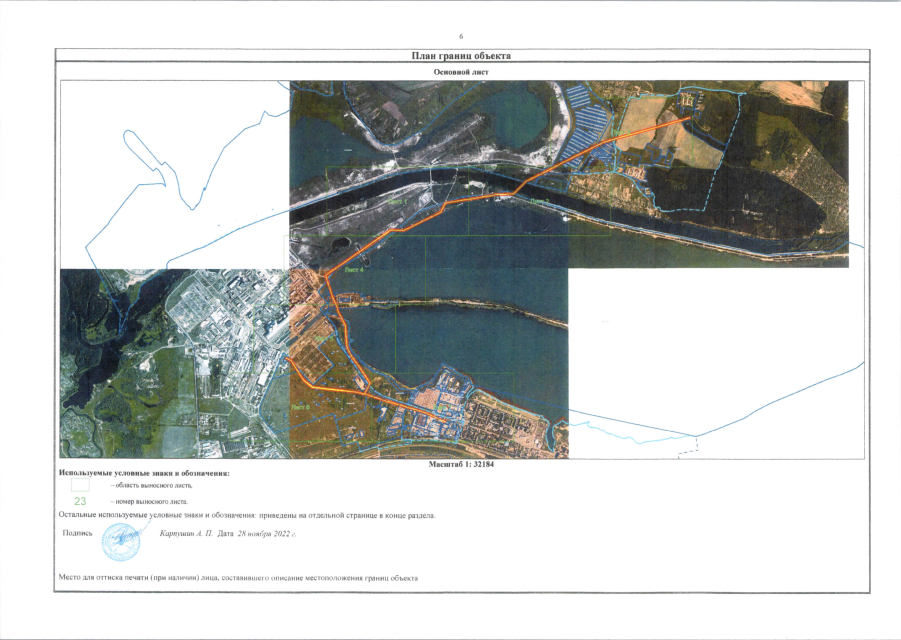Click the northeast end of the orange route
Image resolution: width=901 pixels, height=640 pixels.
pyautogui.click(x=690, y=119)
